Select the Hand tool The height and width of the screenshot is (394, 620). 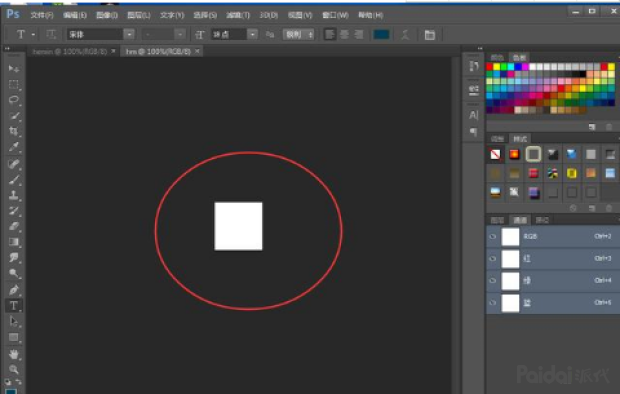13,354
